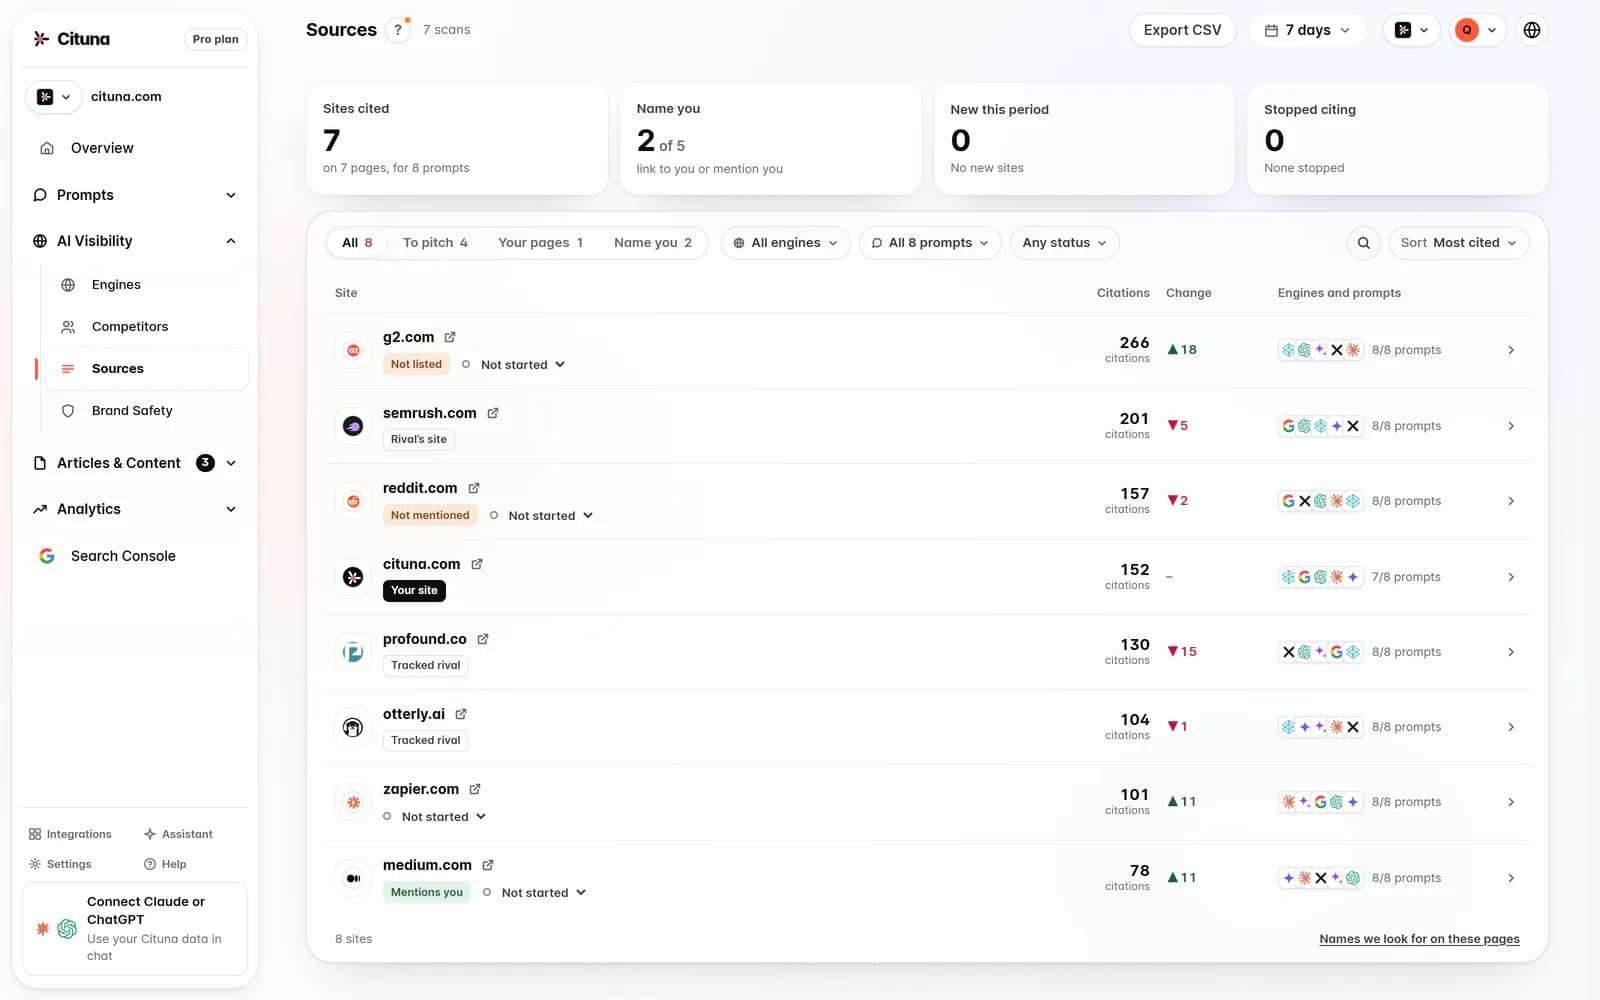Expand the Prompts sidebar section

point(136,195)
